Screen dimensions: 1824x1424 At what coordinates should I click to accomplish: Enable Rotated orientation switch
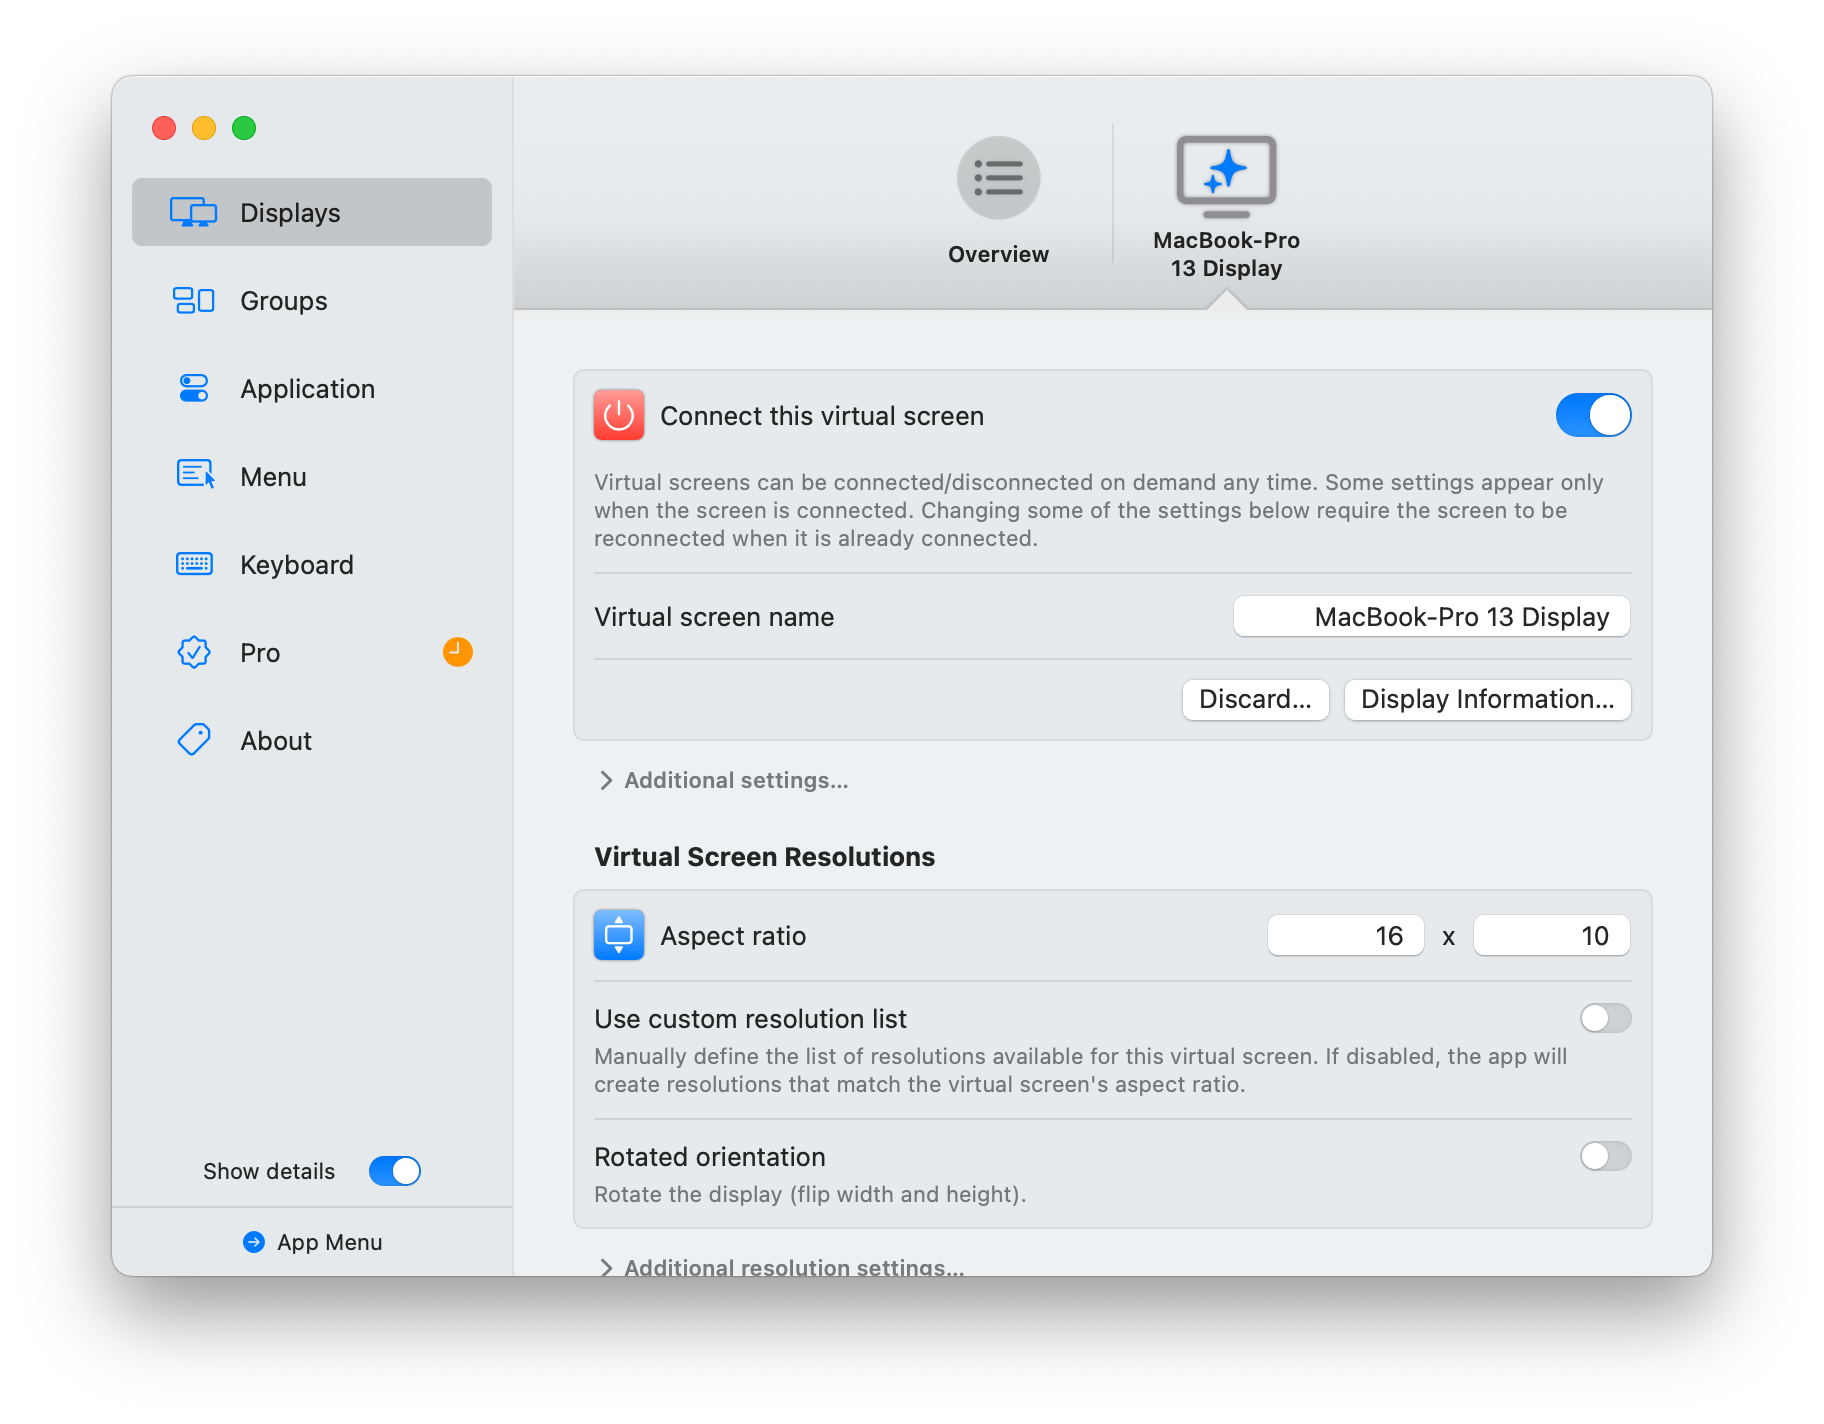click(x=1605, y=1156)
